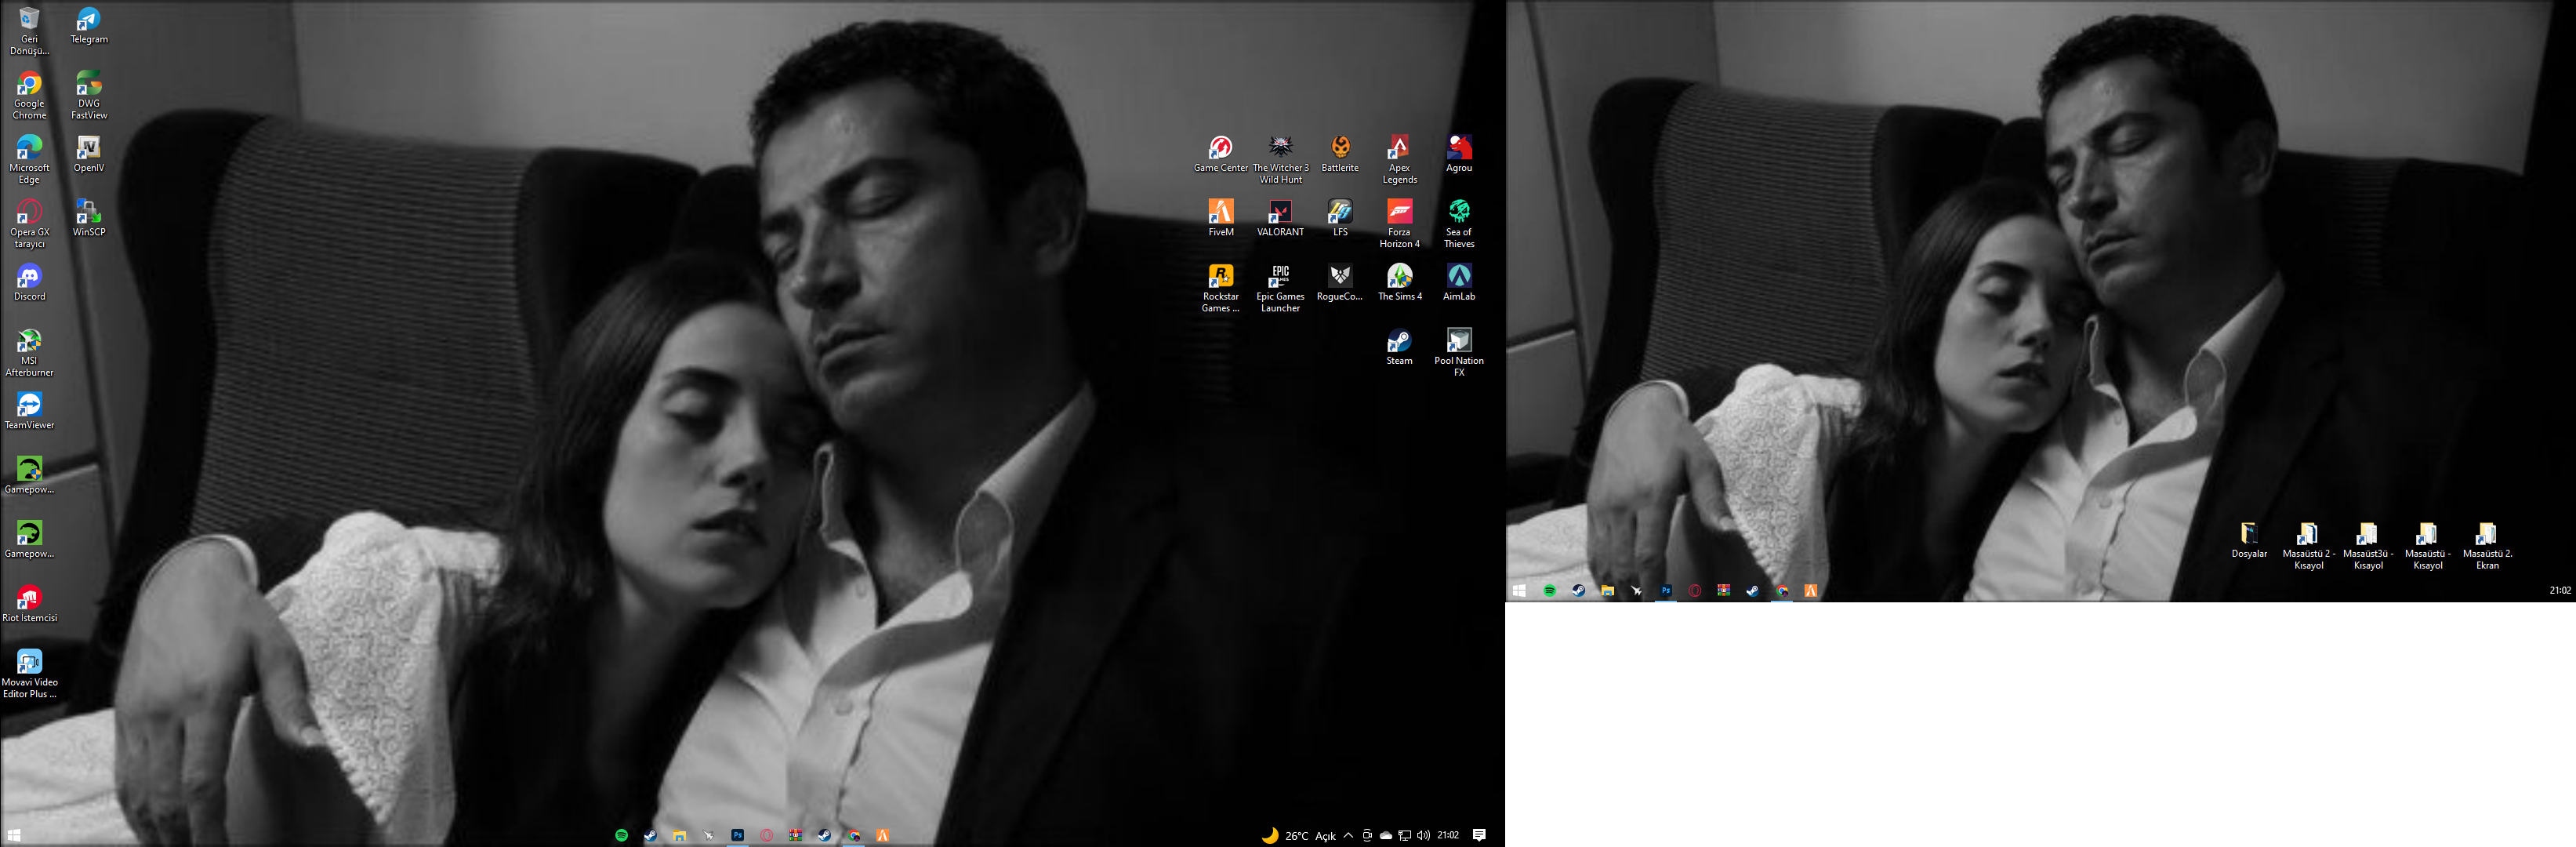Select the WinSCP desktop shortcut

coord(89,218)
